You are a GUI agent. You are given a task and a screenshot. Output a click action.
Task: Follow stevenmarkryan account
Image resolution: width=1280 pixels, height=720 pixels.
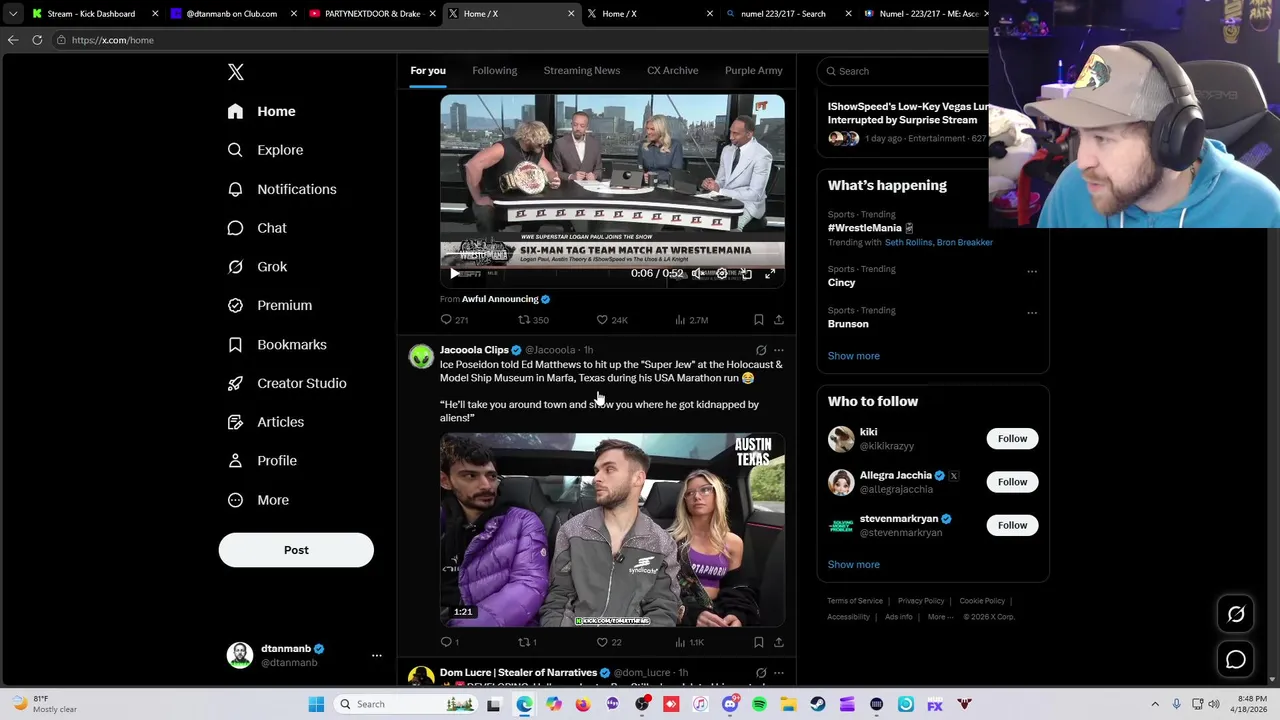(x=1012, y=525)
